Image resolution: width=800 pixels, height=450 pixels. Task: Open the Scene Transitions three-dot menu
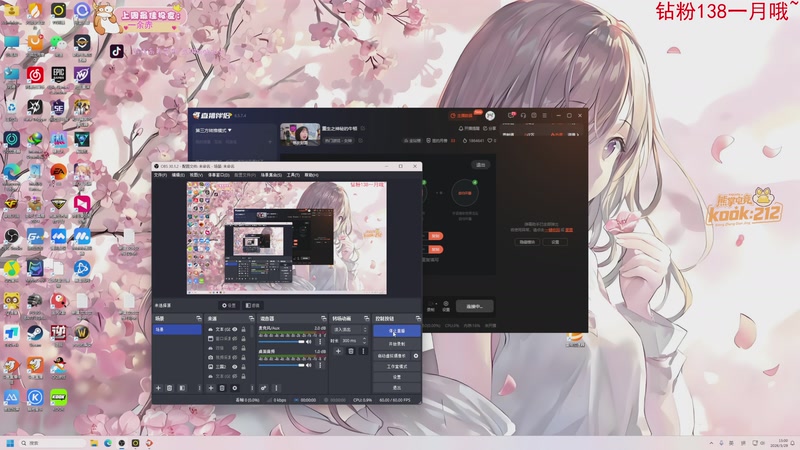coord(363,351)
